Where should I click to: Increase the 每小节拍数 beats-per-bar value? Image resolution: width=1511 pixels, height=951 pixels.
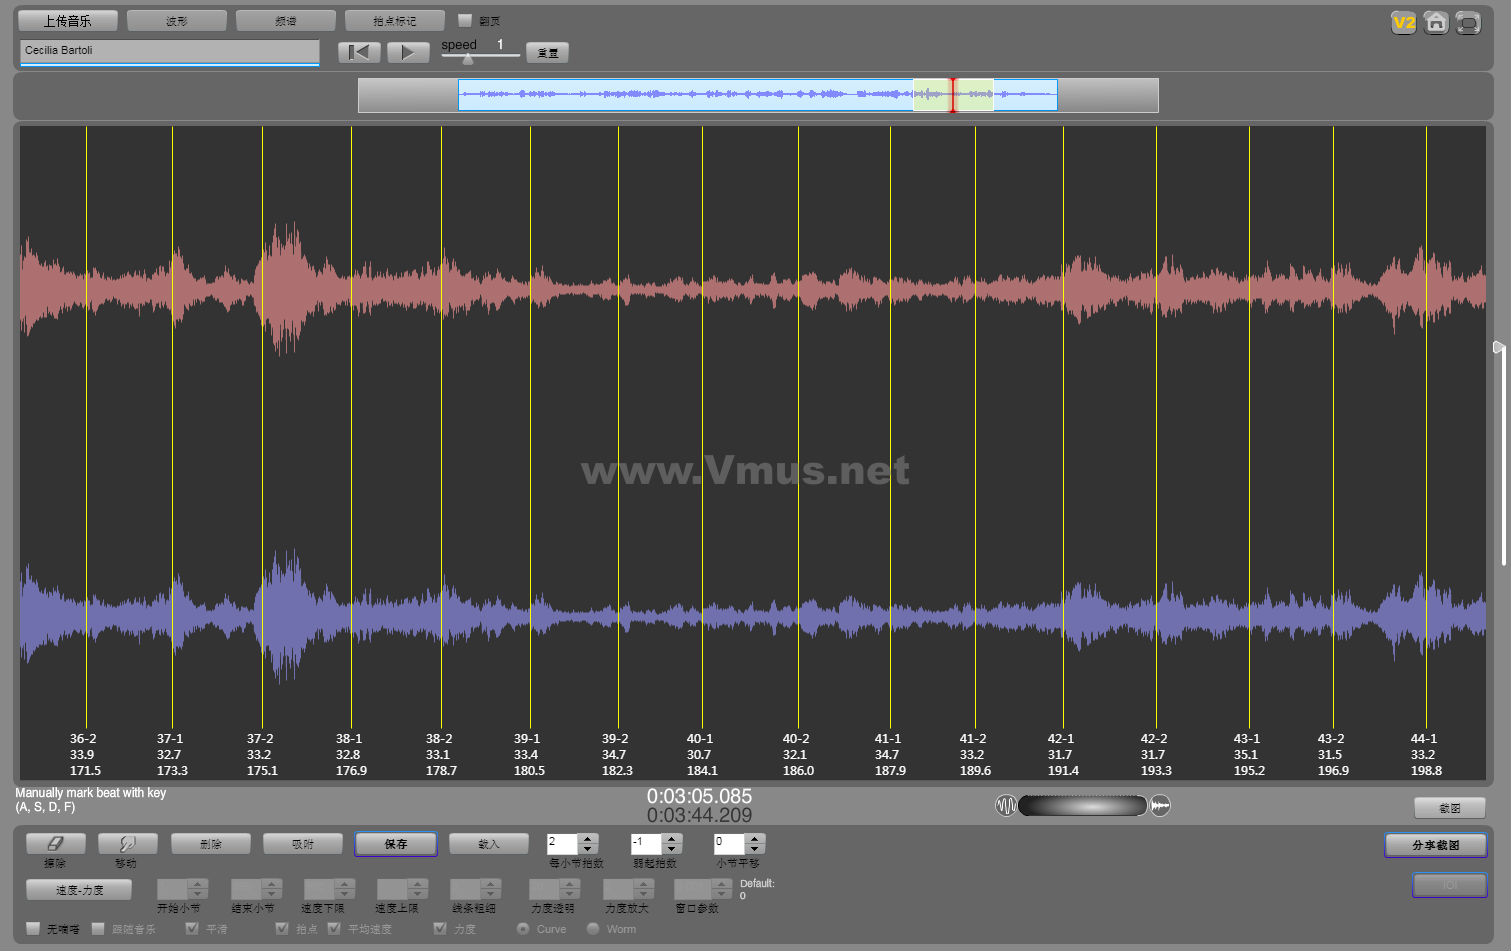click(x=589, y=839)
